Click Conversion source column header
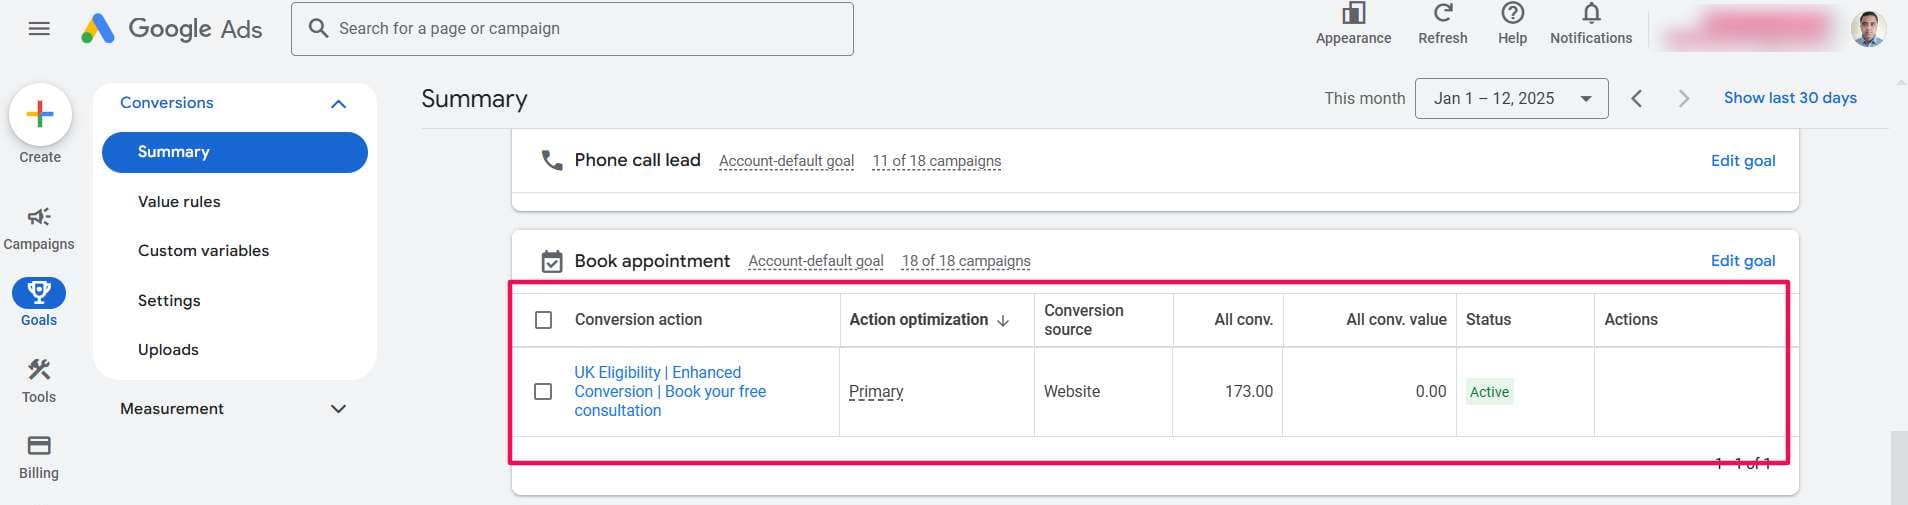 (1084, 320)
